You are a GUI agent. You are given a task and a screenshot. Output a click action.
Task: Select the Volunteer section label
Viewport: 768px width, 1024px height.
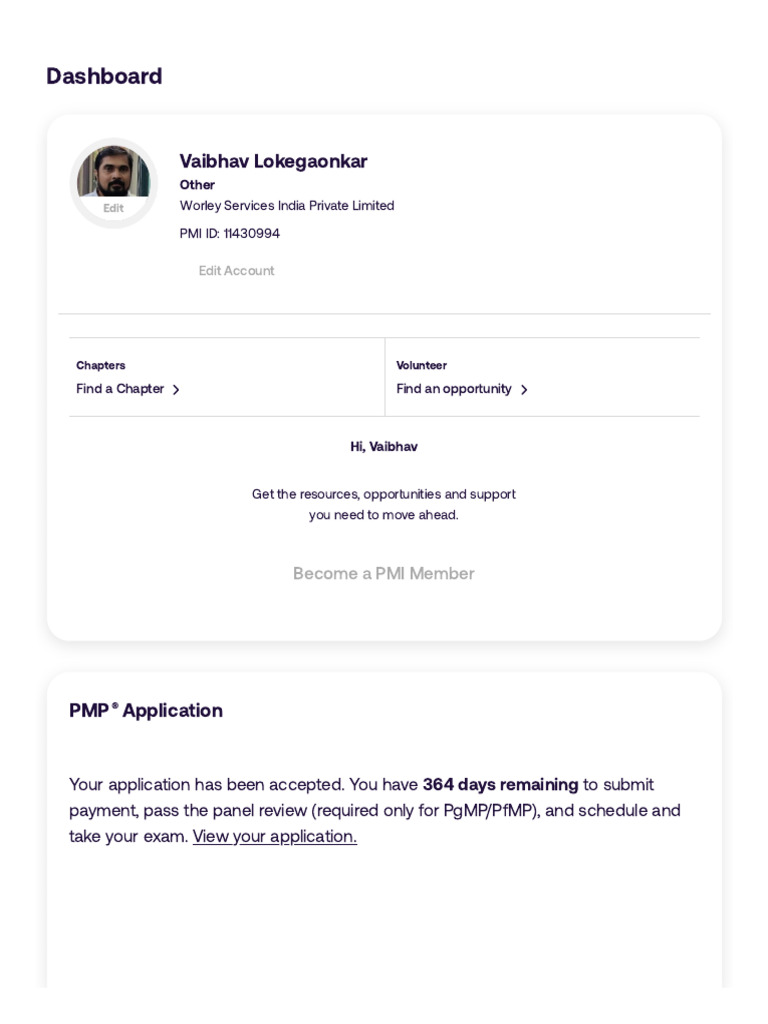[421, 365]
